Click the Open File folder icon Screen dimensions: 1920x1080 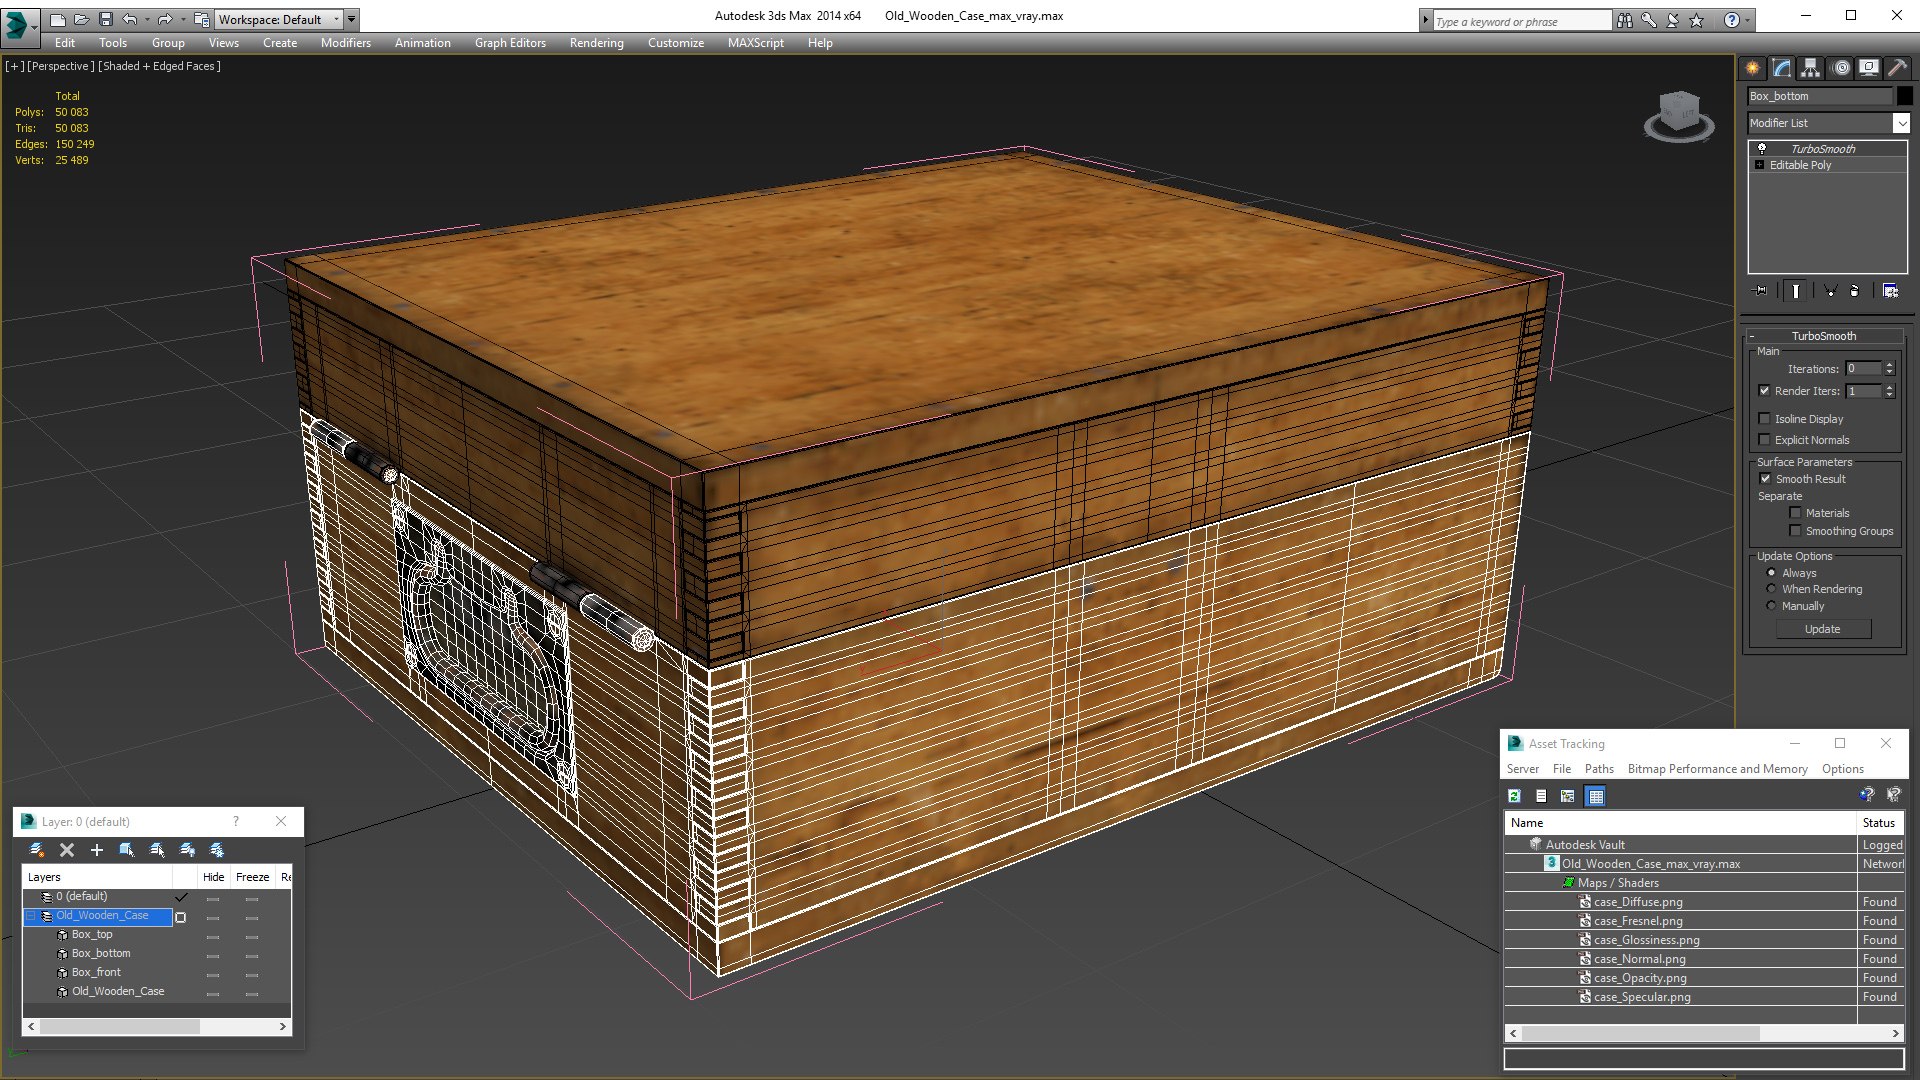[x=81, y=19]
